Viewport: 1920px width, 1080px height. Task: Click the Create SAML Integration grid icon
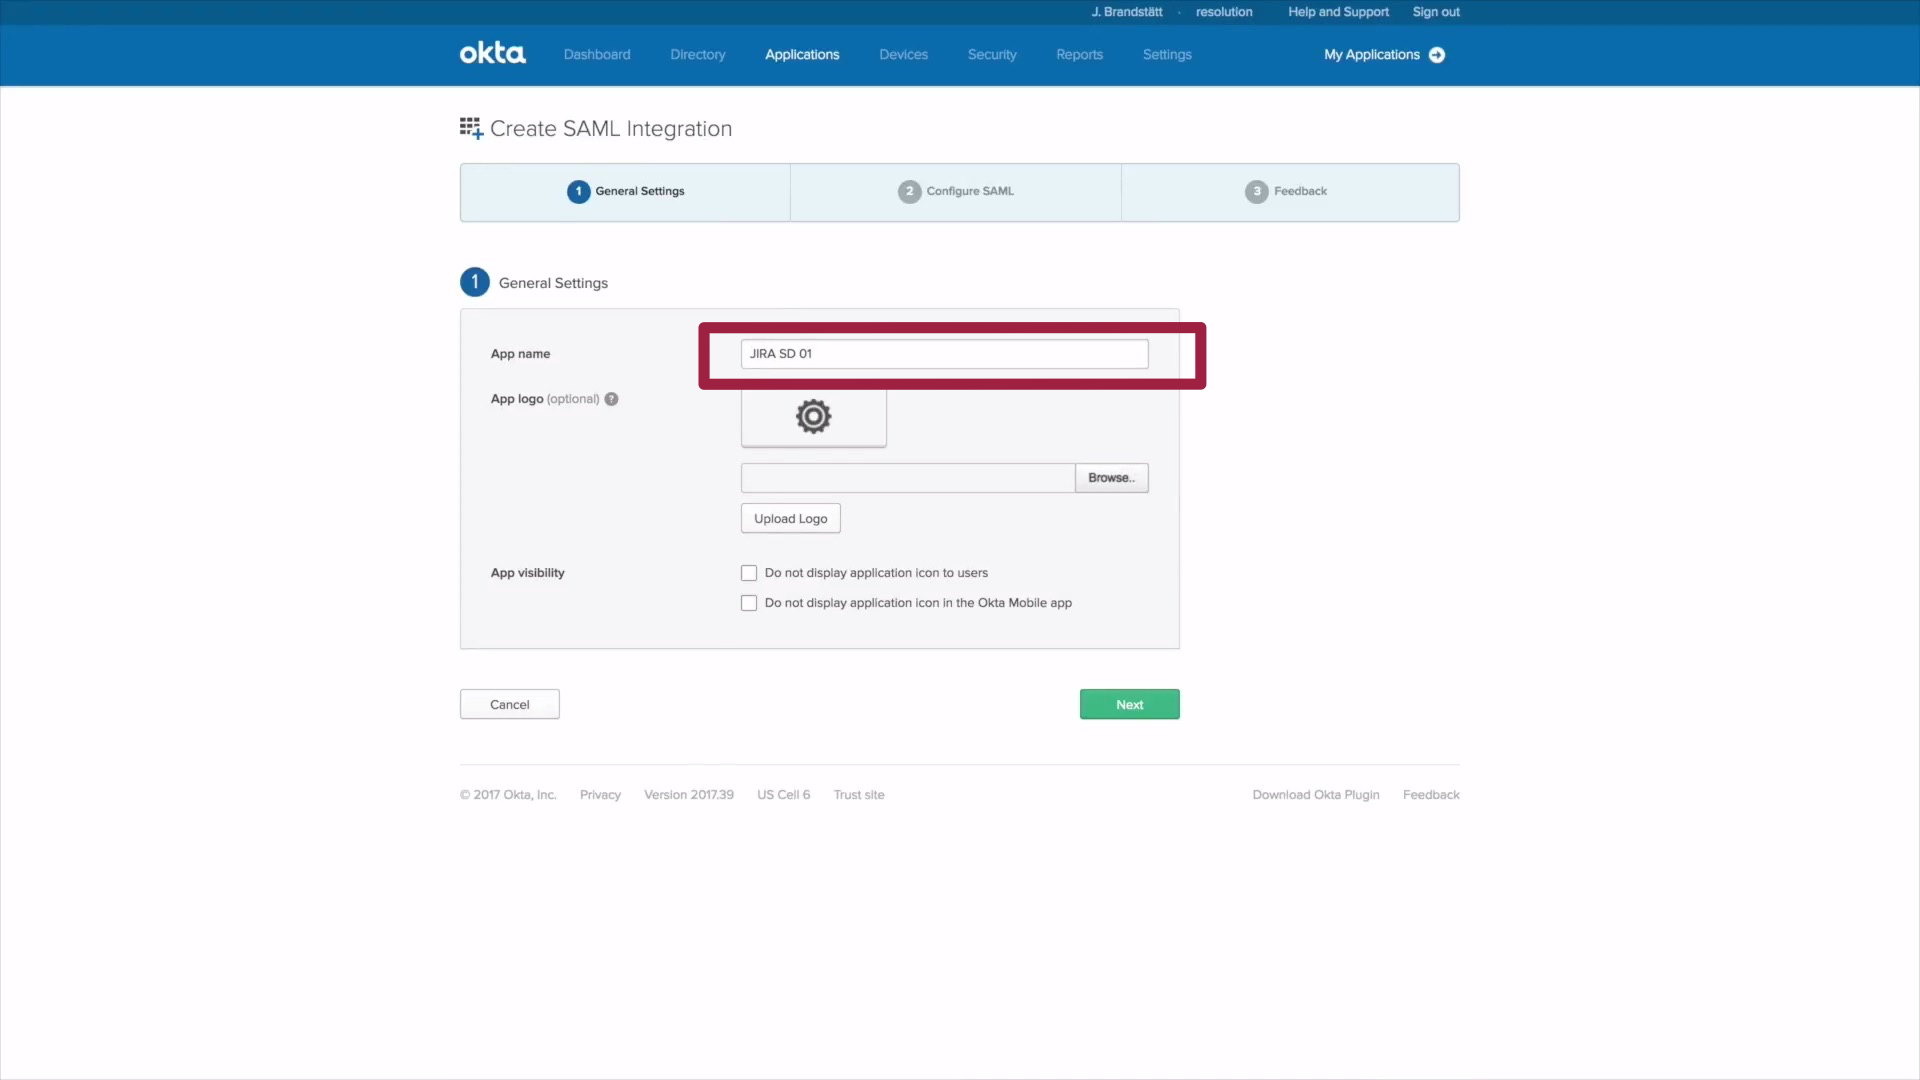(x=471, y=128)
